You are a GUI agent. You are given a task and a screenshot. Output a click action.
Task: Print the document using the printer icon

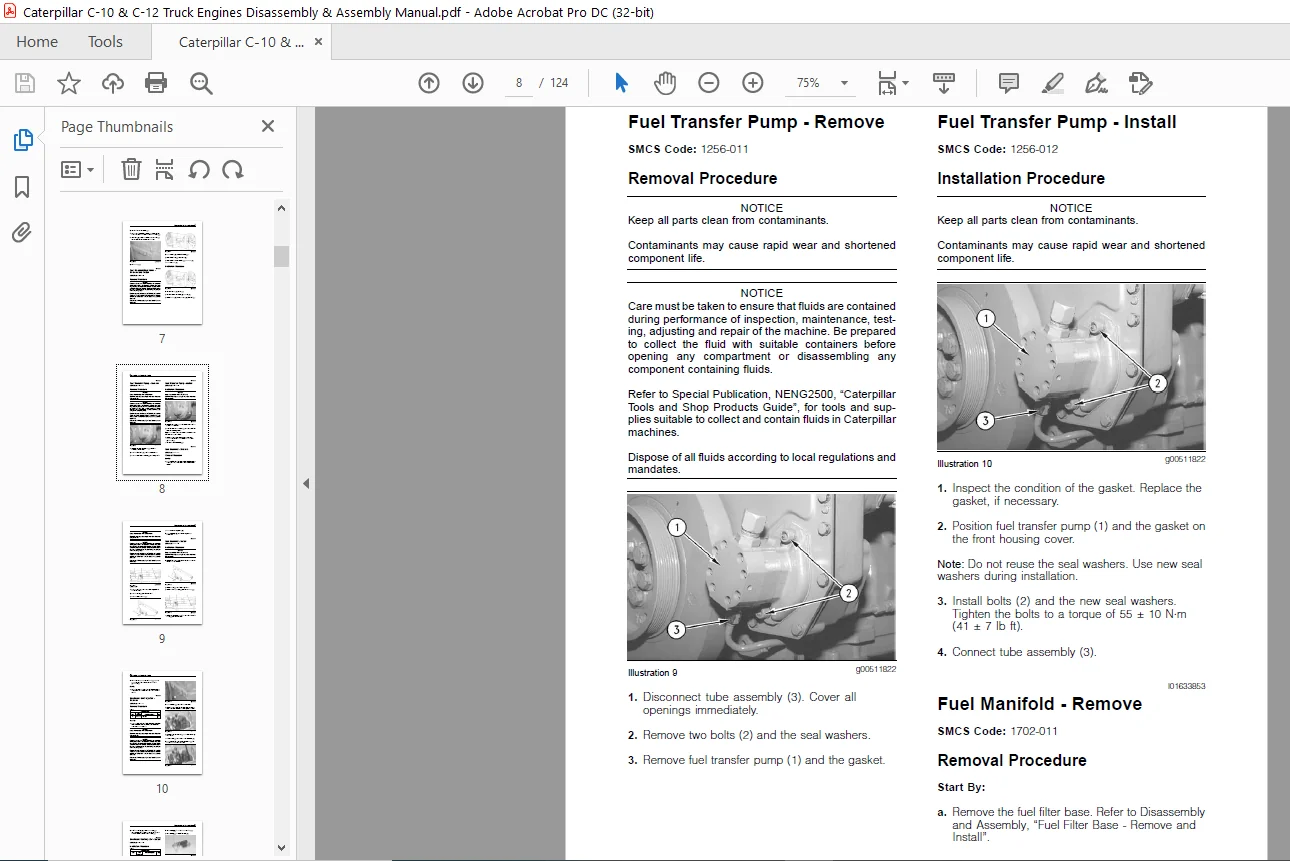[157, 83]
